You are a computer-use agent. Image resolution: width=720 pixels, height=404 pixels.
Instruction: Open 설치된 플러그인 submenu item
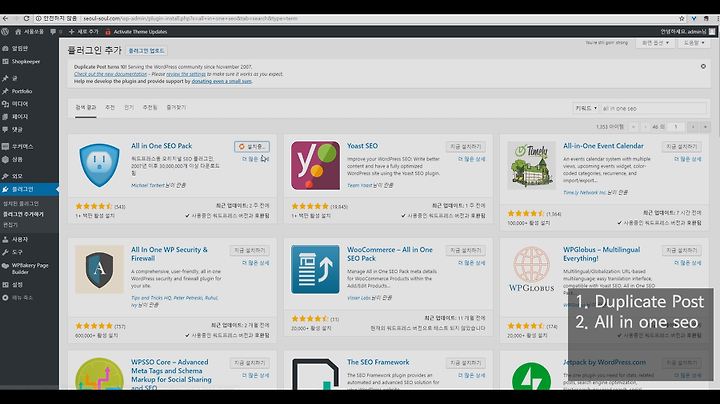[x=21, y=203]
